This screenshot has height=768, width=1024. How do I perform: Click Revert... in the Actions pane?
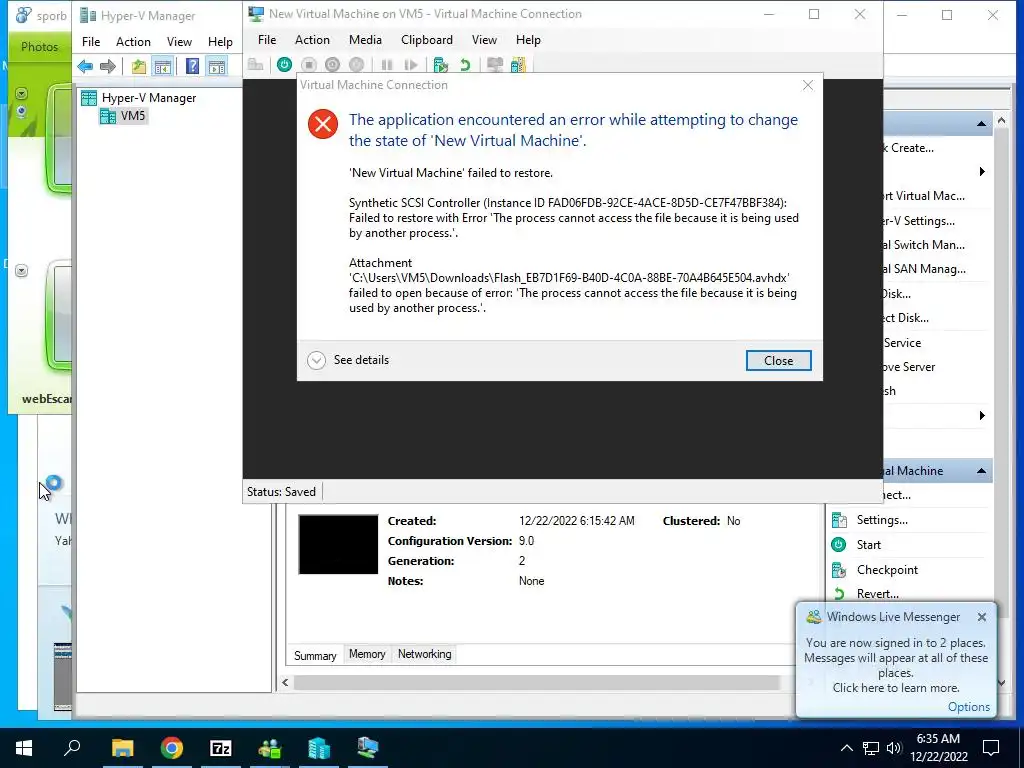coord(877,594)
